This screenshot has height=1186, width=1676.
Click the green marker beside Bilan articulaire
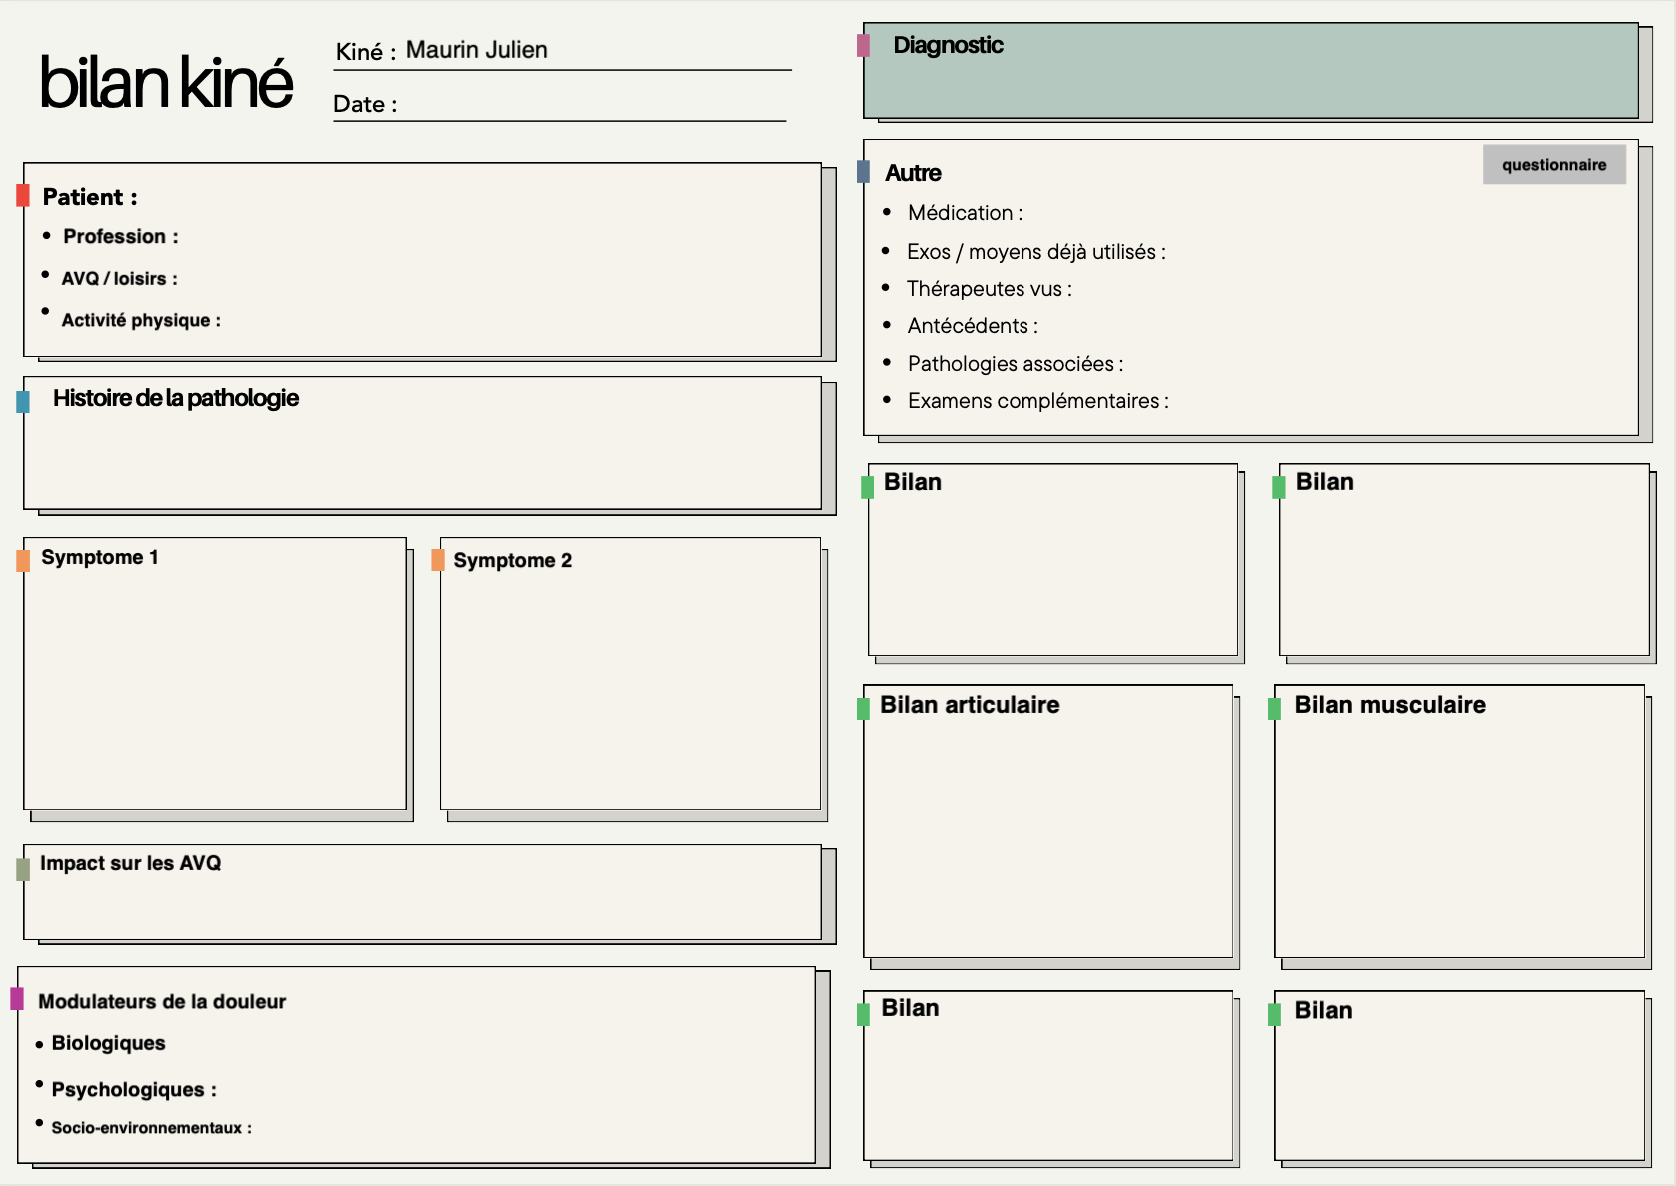click(x=863, y=709)
